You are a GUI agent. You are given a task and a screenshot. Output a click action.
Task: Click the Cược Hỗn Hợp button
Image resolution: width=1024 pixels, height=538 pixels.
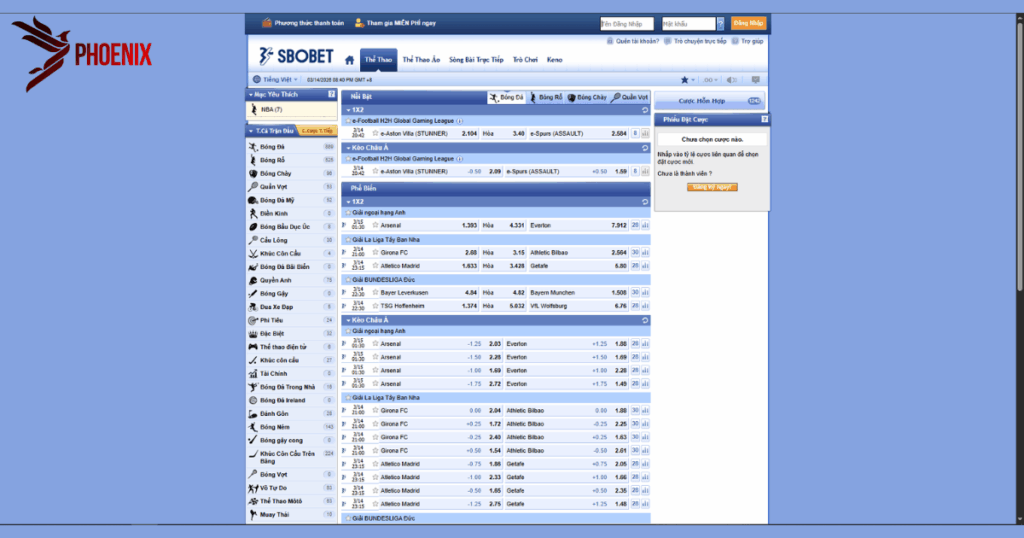710,101
